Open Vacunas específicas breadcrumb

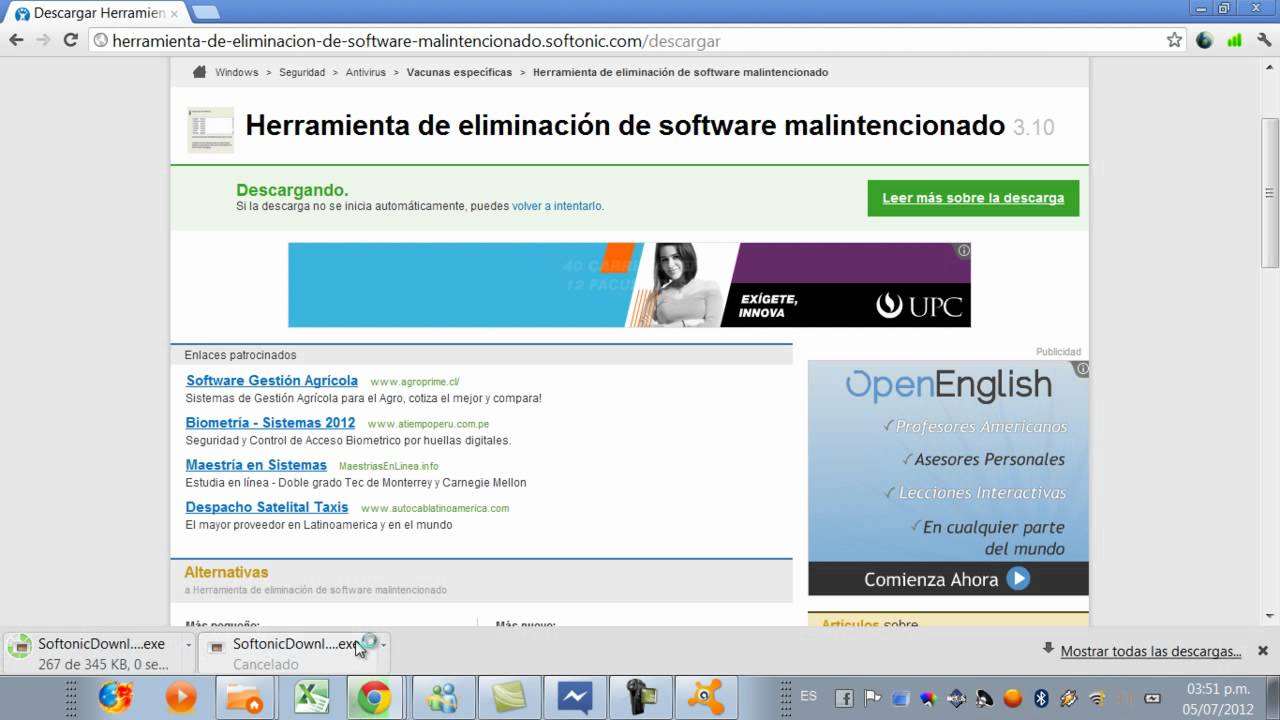[x=459, y=72]
